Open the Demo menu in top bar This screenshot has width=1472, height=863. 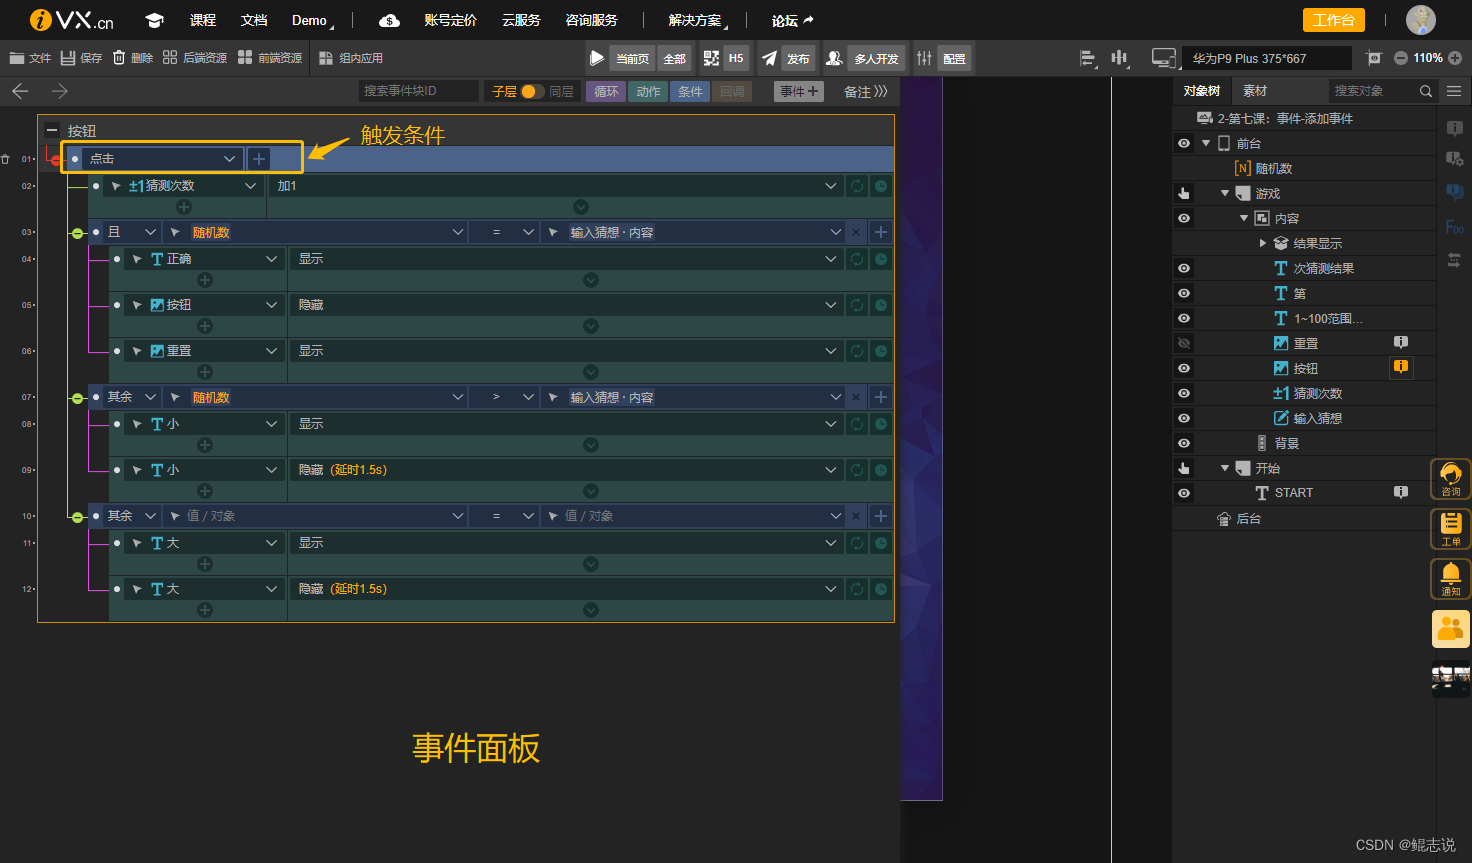click(308, 19)
